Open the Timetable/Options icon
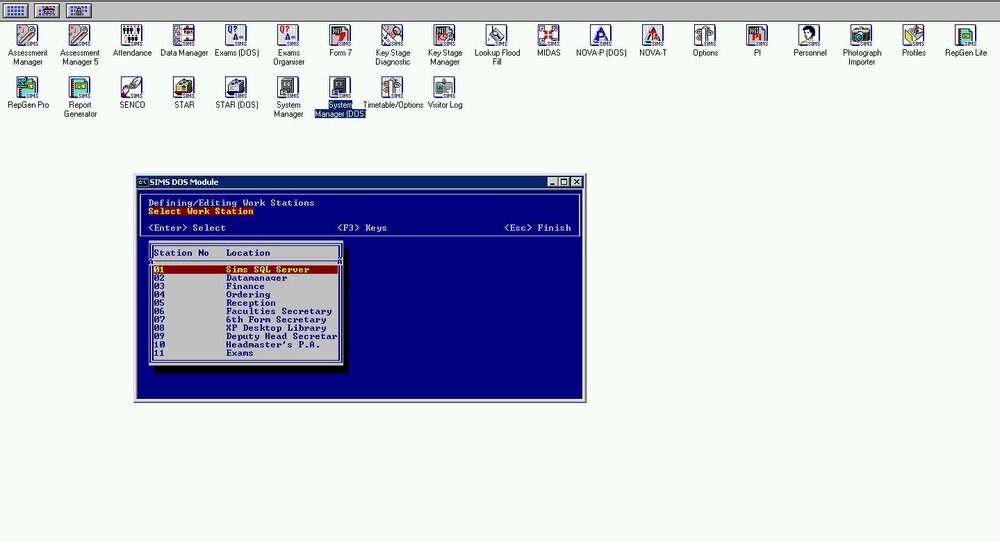Viewport: 1000px width, 542px height. coord(392,87)
